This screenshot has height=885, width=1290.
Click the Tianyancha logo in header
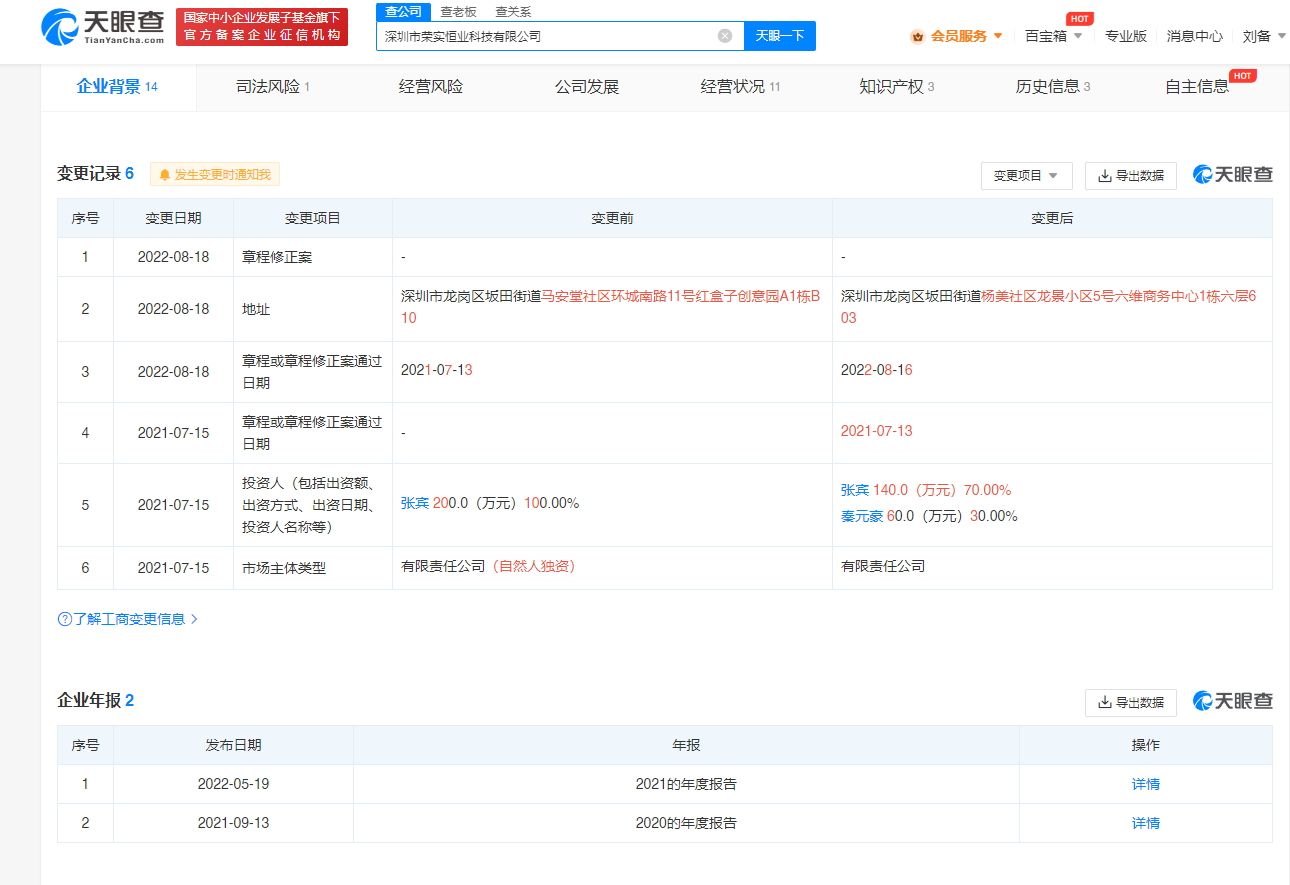point(103,27)
